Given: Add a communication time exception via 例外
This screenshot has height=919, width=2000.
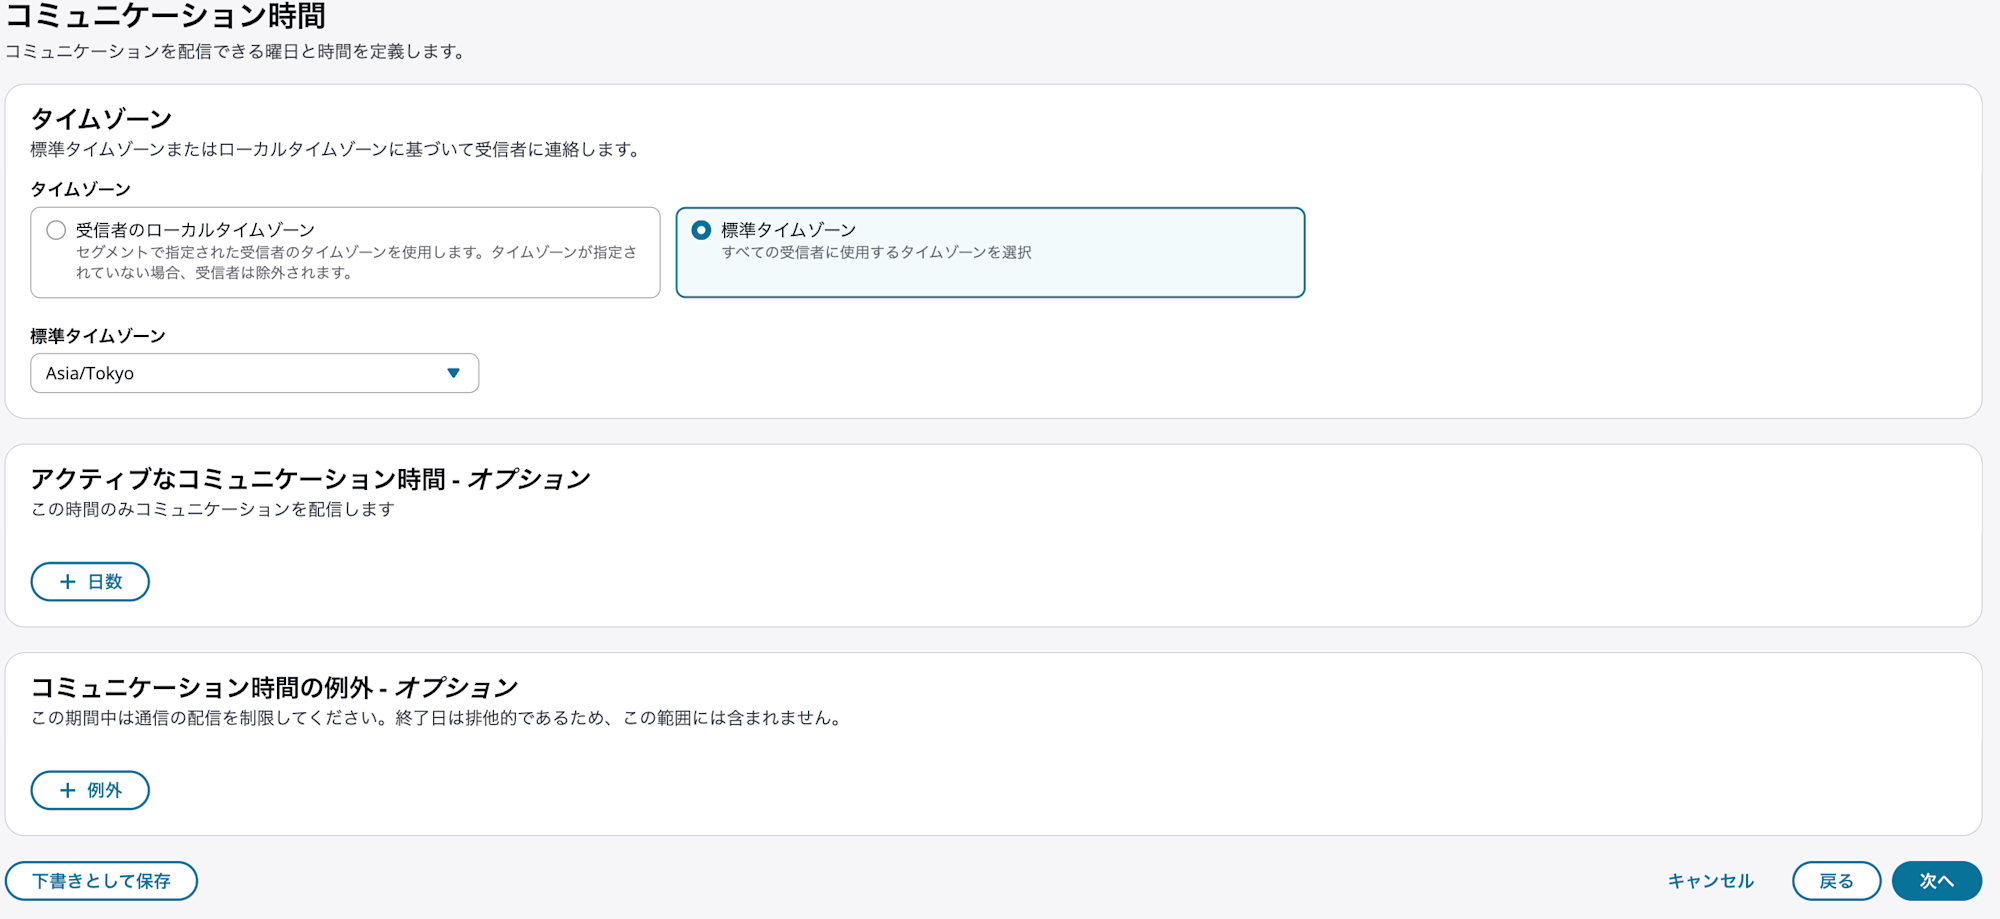Looking at the screenshot, I should (90, 790).
